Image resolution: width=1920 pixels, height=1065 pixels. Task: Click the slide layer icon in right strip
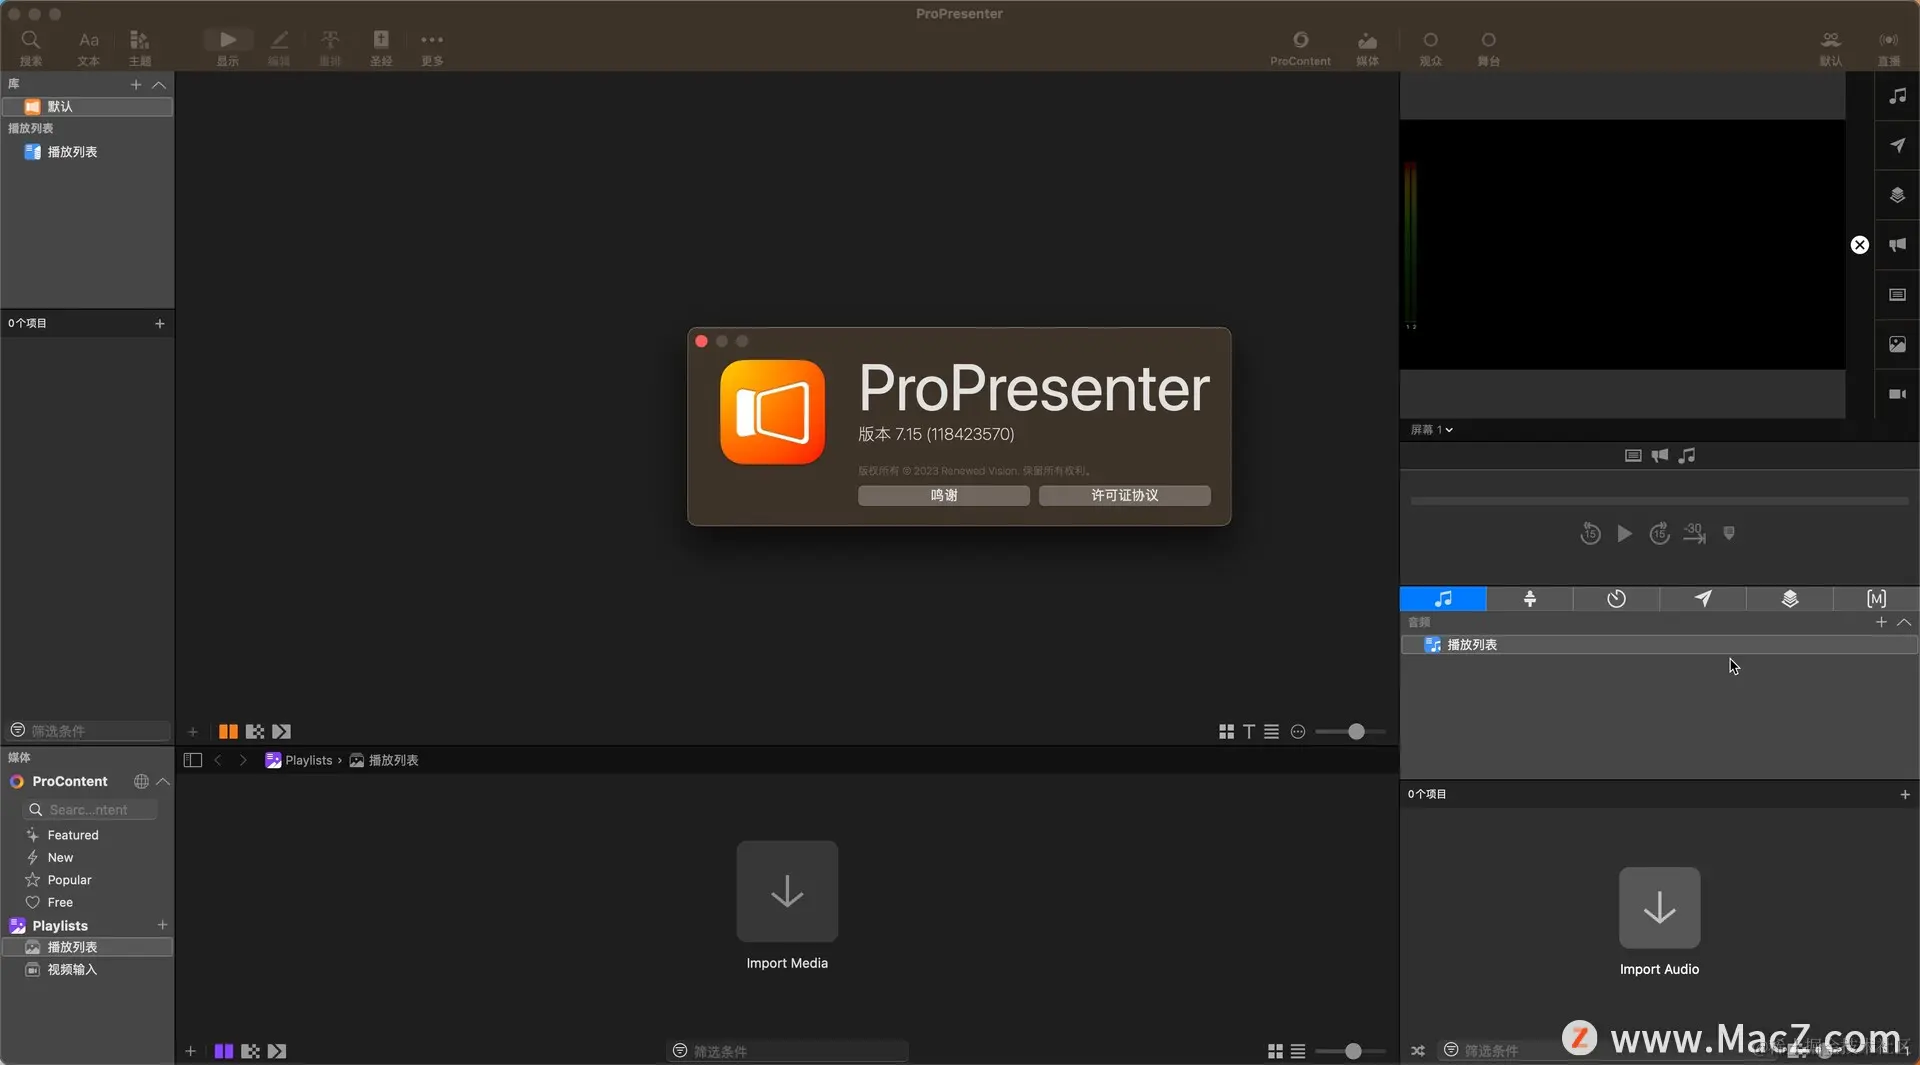(x=1897, y=295)
